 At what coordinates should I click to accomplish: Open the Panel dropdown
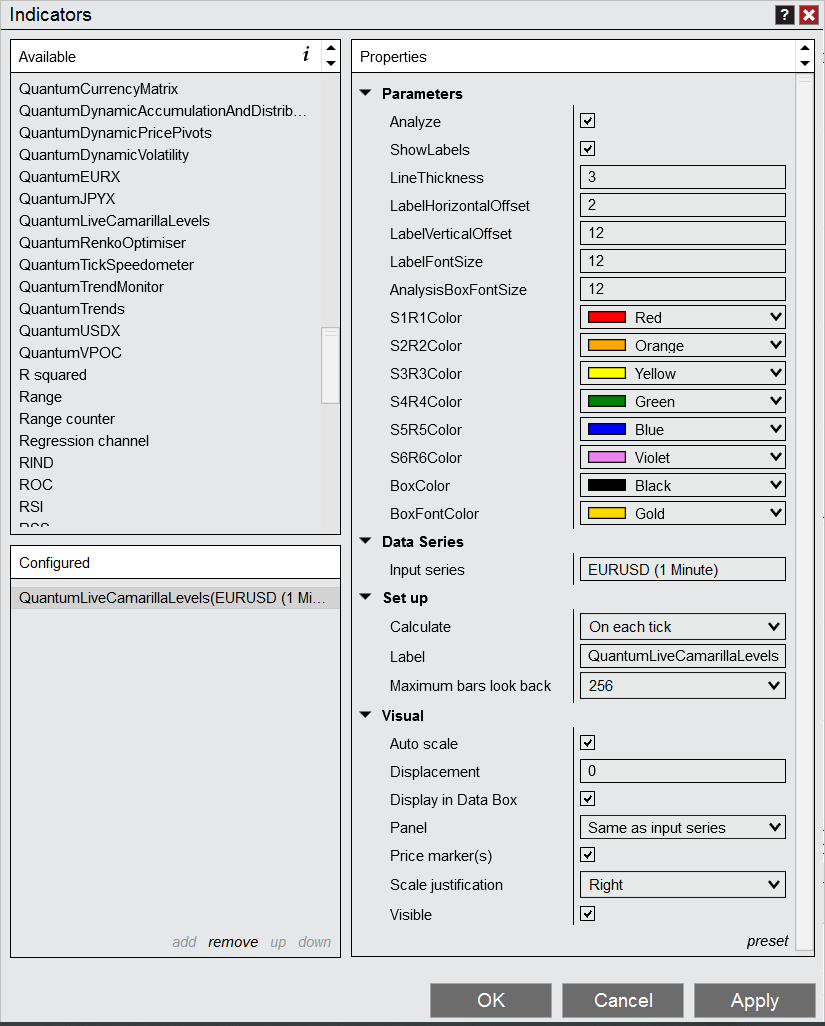(682, 828)
